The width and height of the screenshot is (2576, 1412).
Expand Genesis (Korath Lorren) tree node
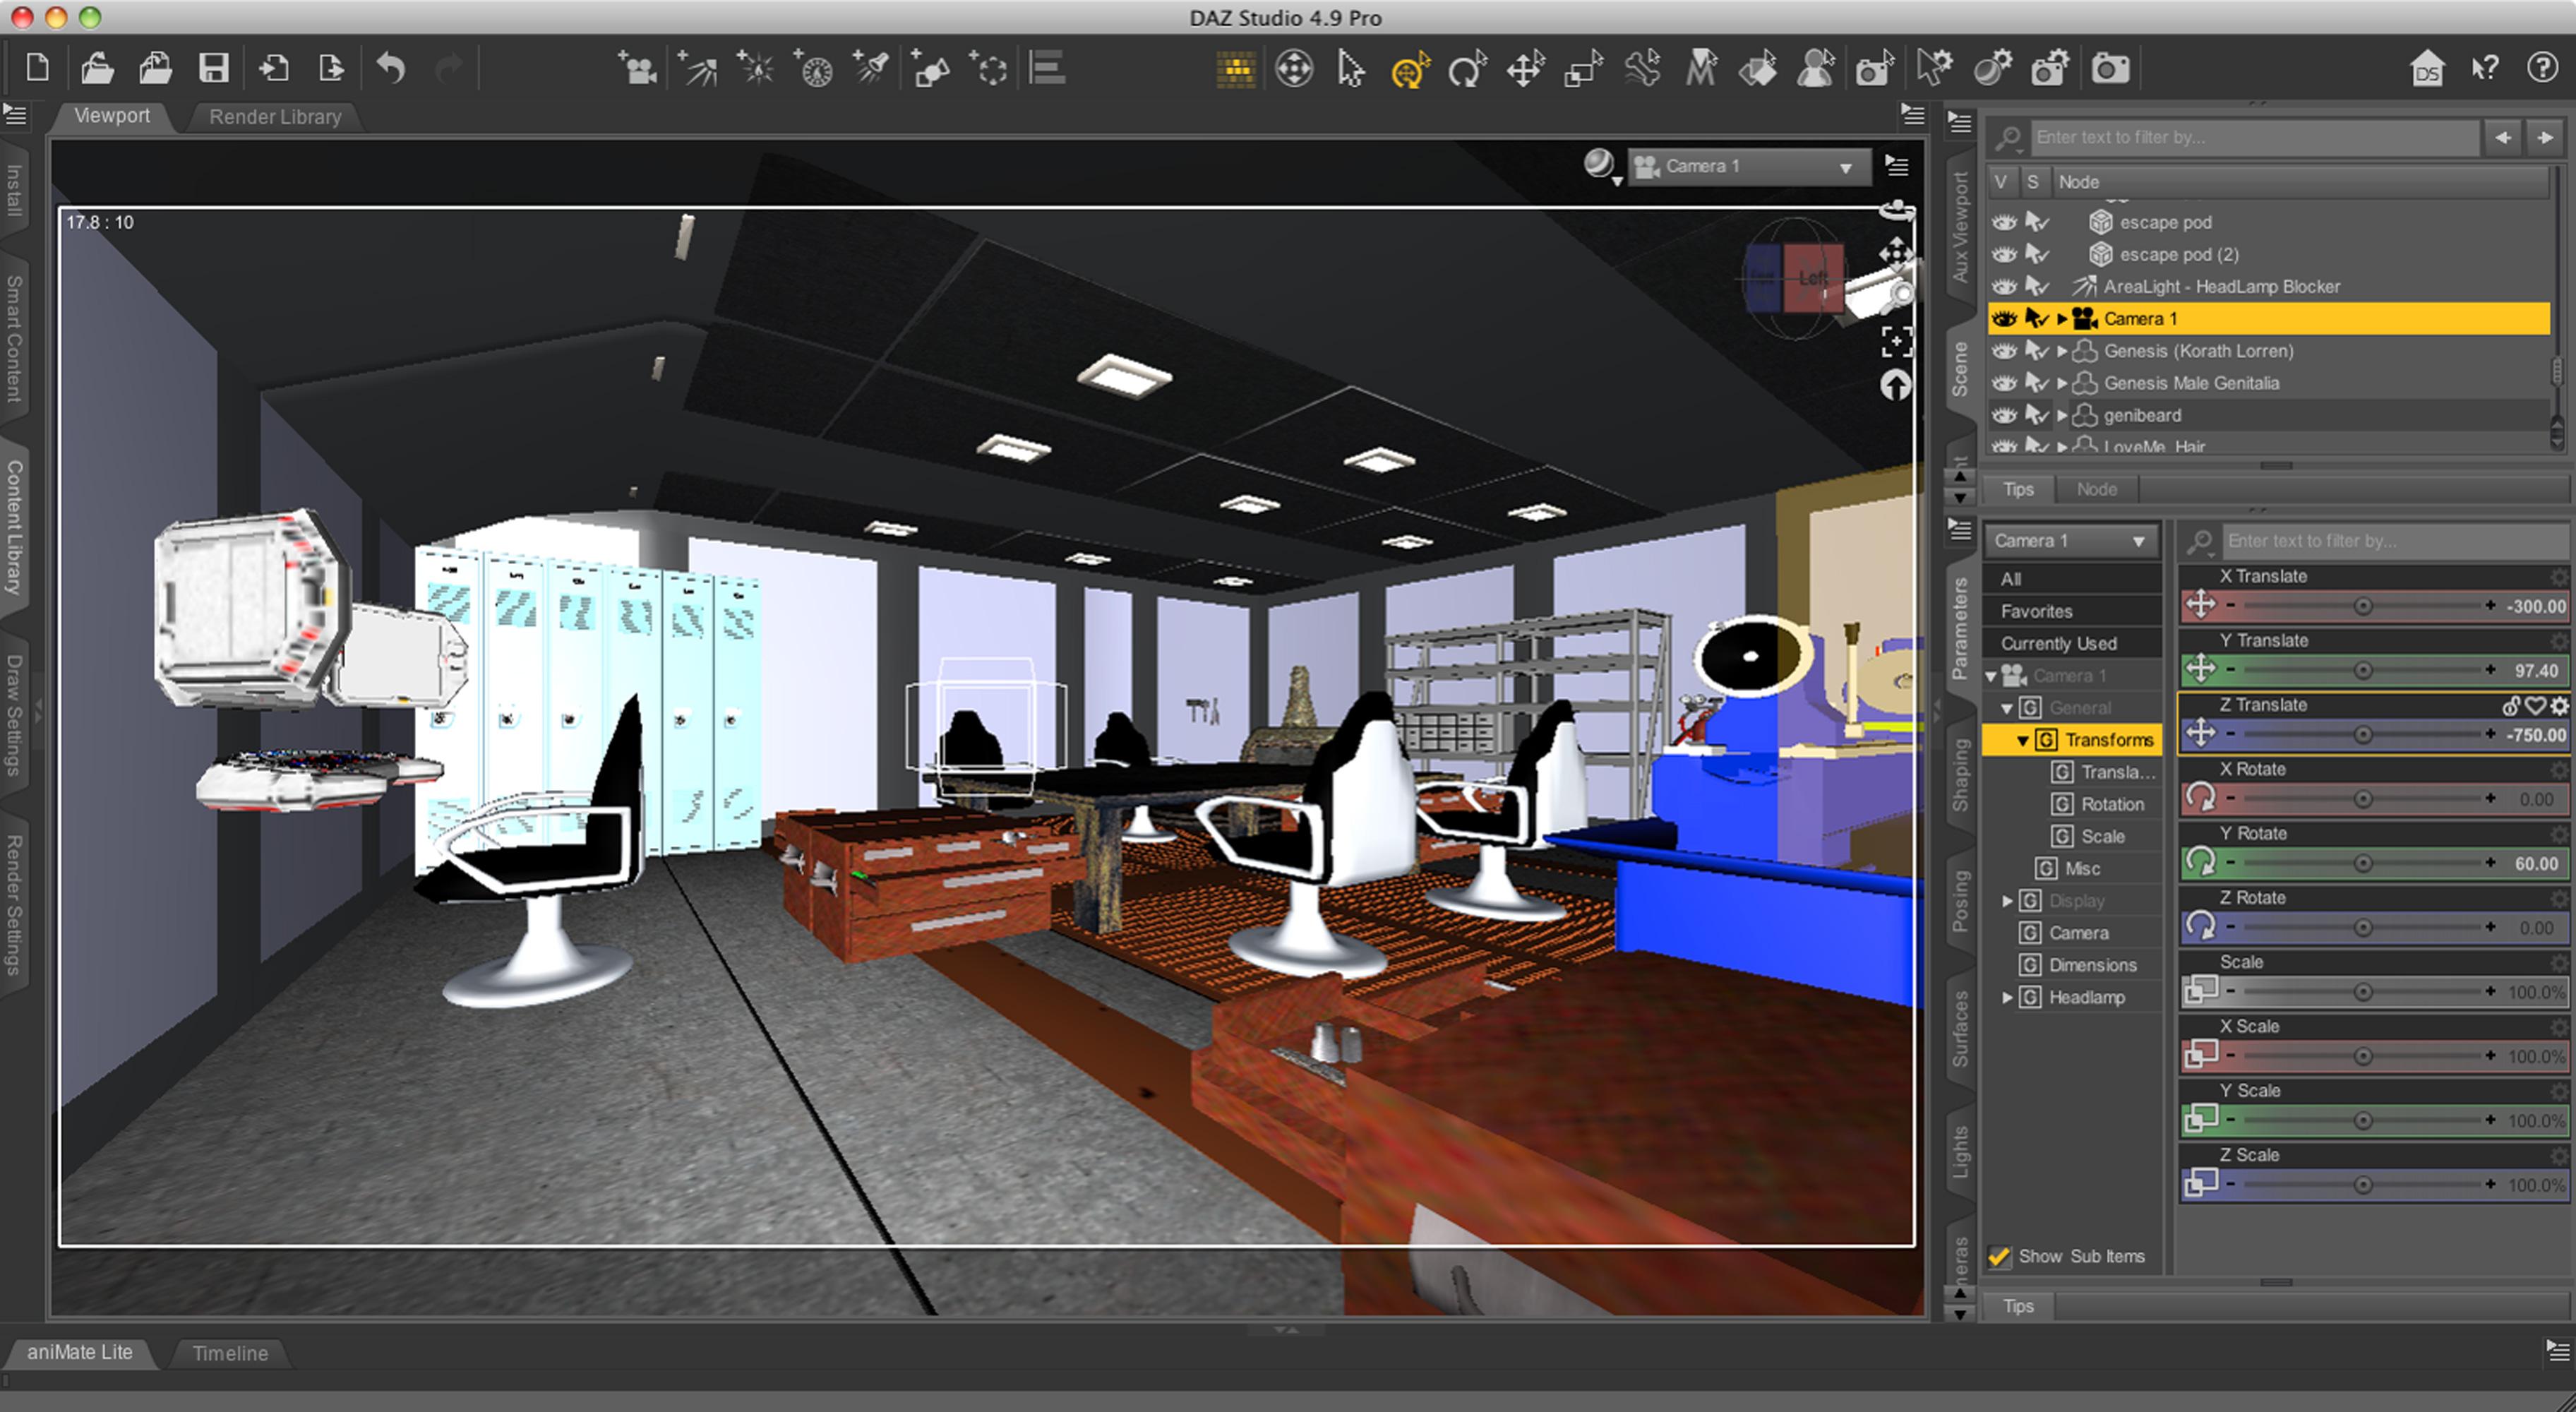click(x=2061, y=351)
